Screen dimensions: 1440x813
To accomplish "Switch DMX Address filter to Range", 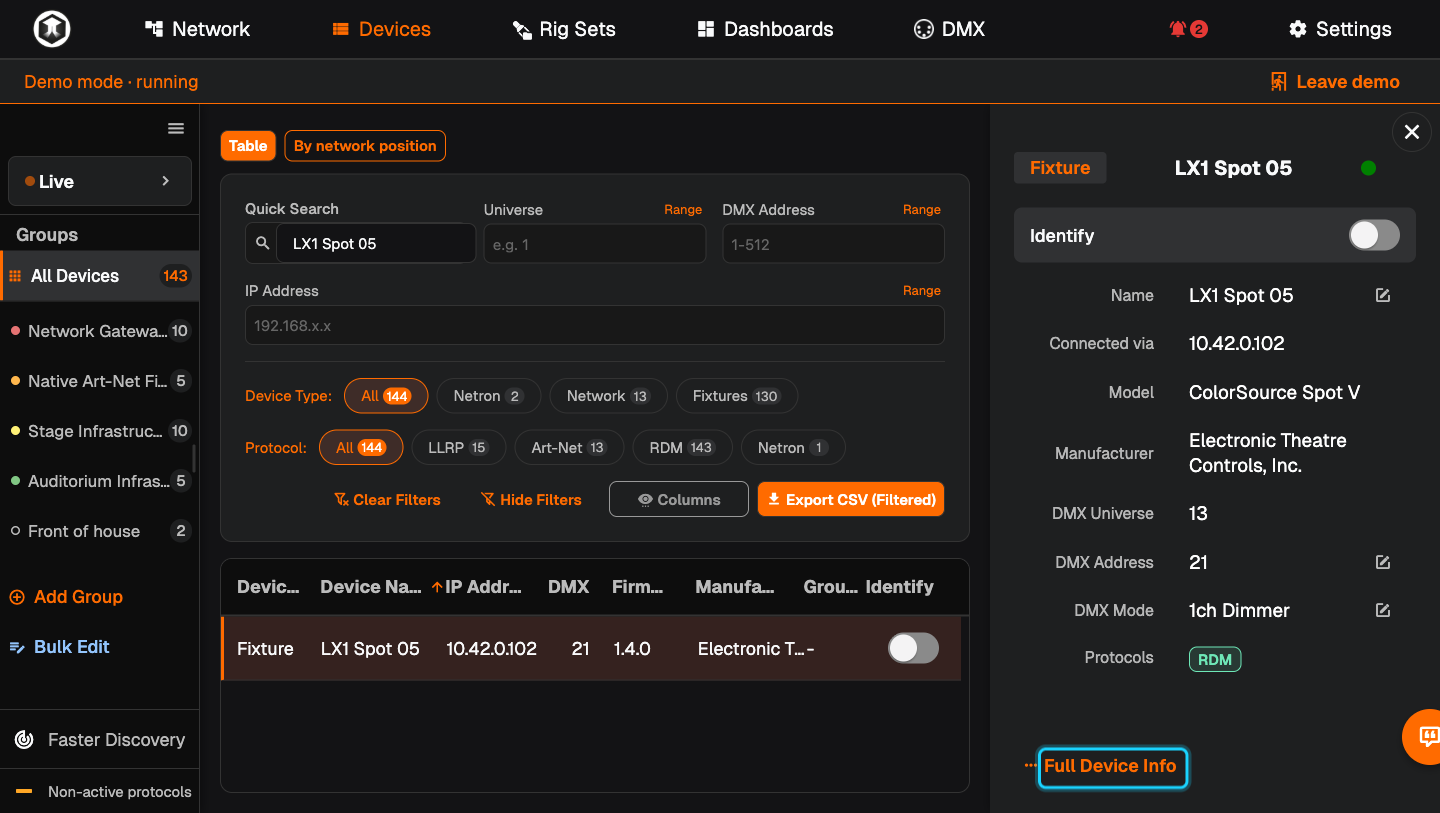I will (x=921, y=210).
